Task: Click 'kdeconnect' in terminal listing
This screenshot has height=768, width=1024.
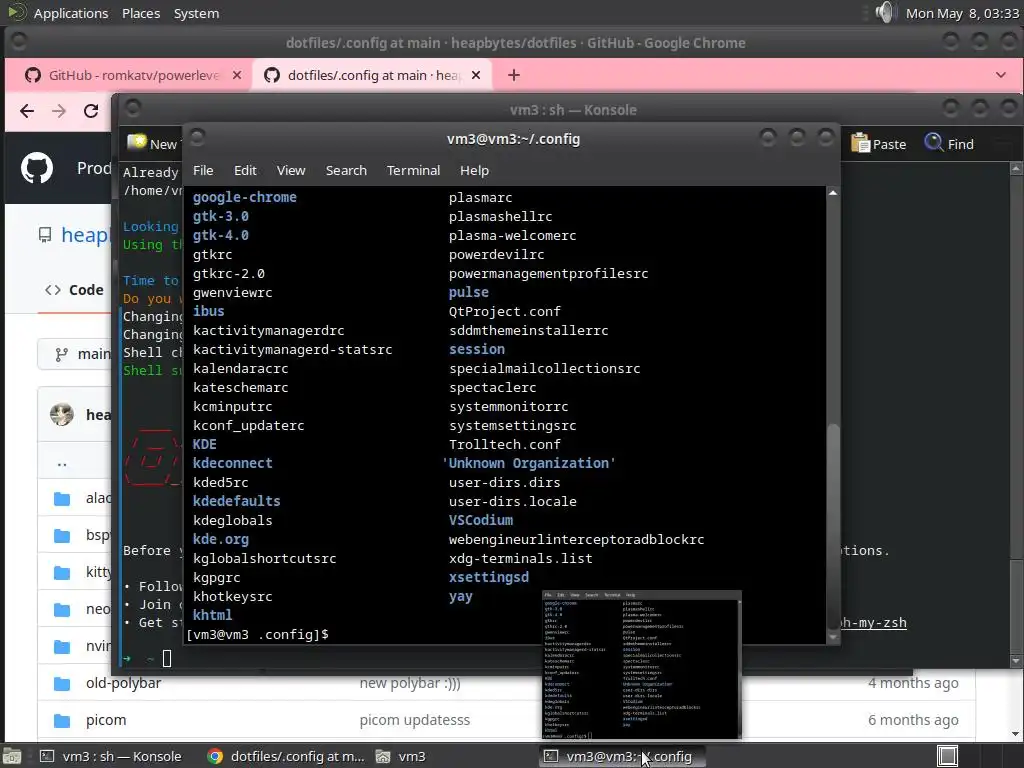Action: click(x=232, y=463)
